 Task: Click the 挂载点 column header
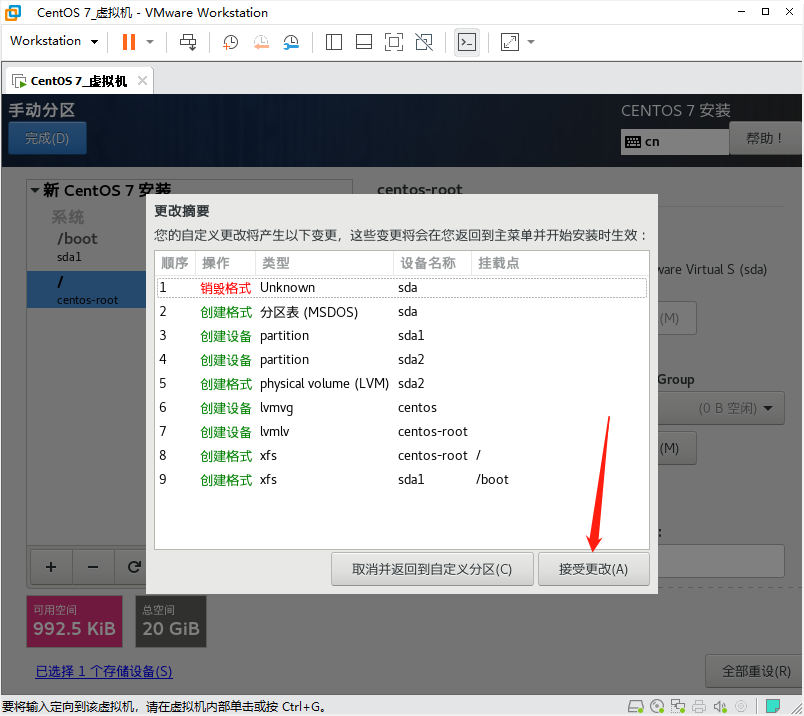pyautogui.click(x=560, y=263)
